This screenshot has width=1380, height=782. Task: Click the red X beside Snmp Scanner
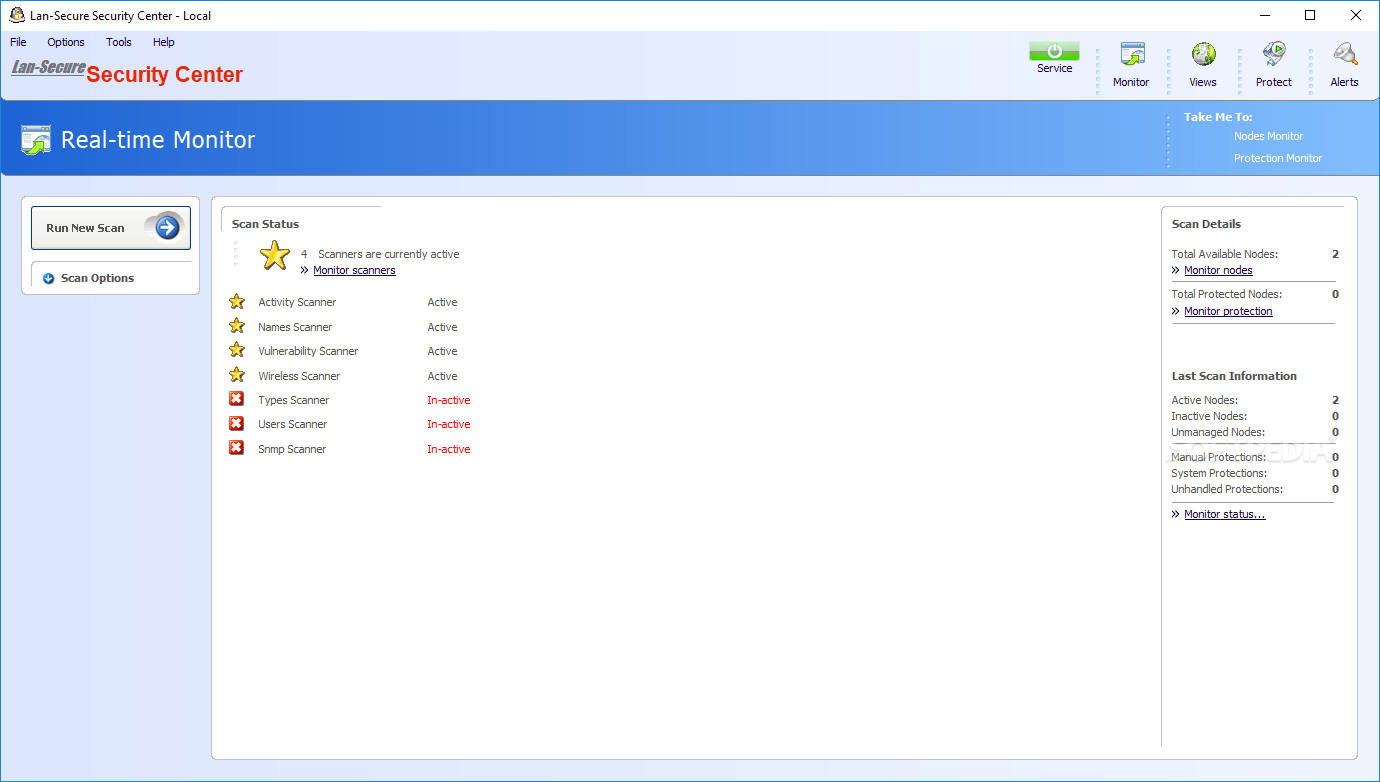(237, 448)
